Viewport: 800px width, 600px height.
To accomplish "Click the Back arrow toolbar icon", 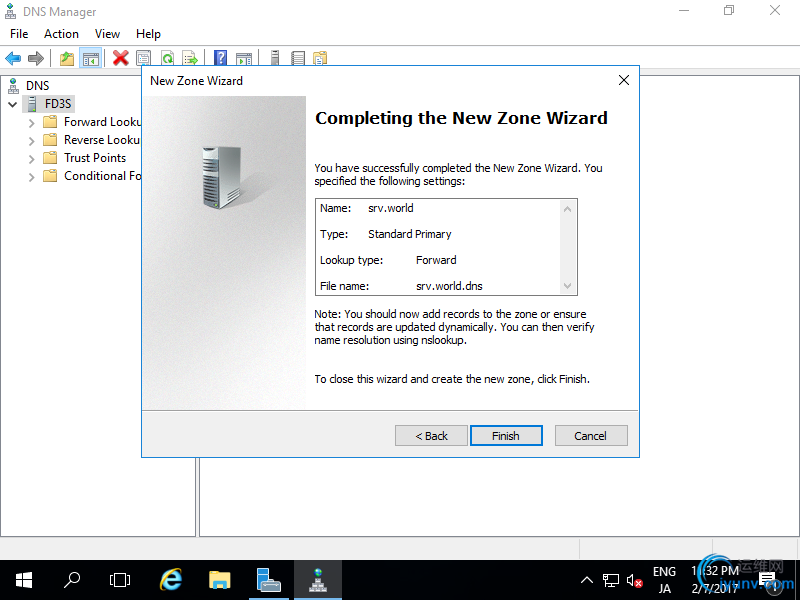I will [13, 58].
